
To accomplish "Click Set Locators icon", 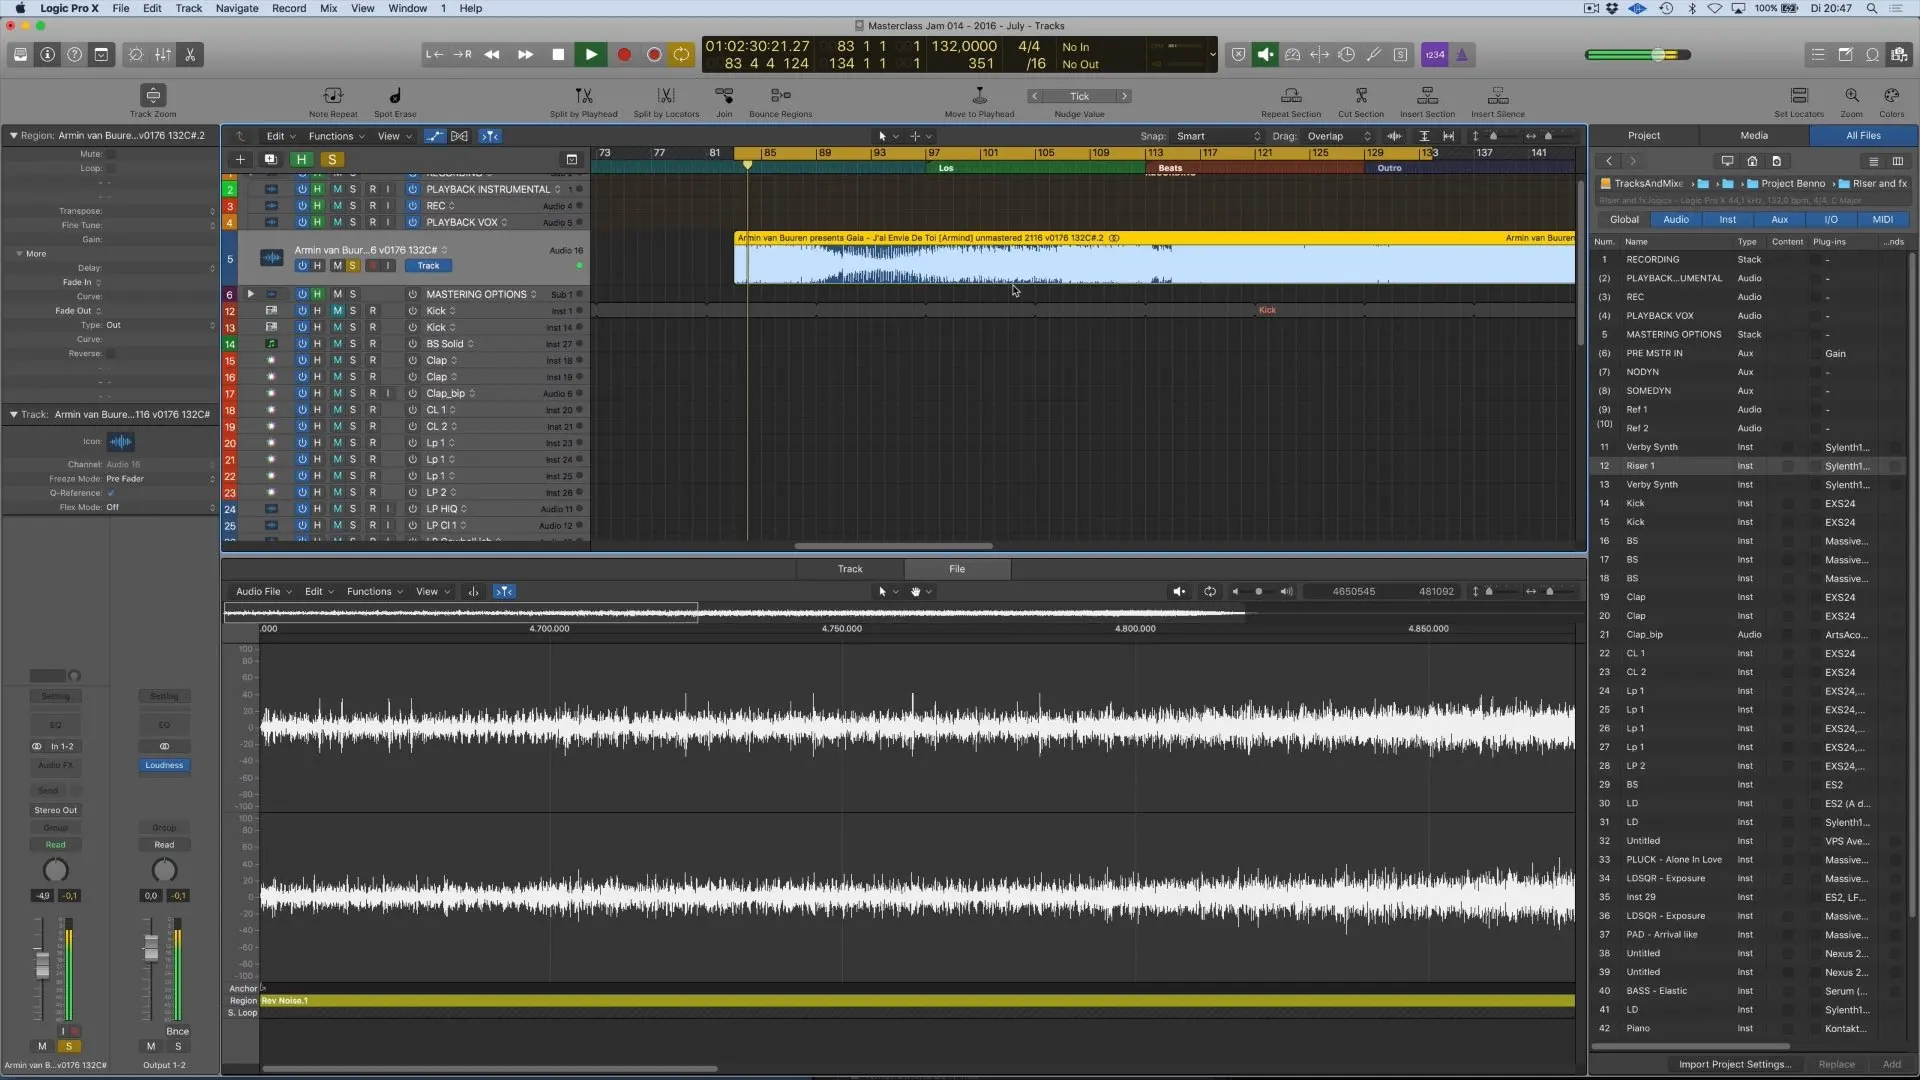I will pos(1799,96).
